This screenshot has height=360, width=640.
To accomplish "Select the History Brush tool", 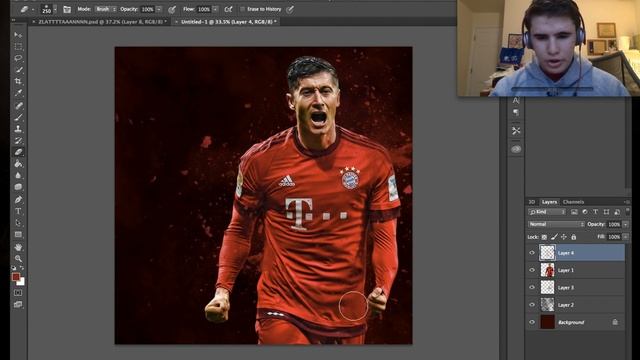I will 18,141.
